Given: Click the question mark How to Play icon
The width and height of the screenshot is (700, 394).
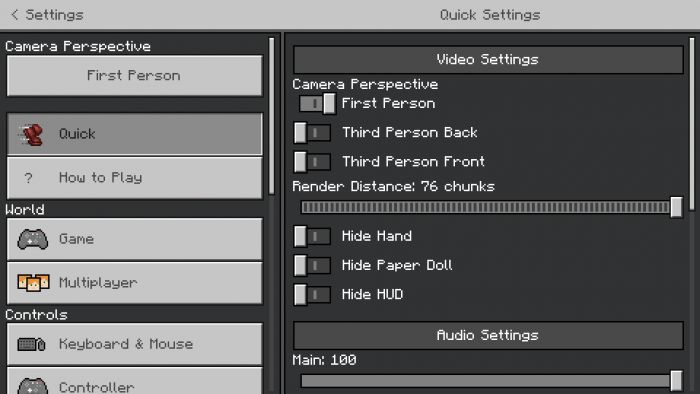Looking at the screenshot, I should pos(29,178).
